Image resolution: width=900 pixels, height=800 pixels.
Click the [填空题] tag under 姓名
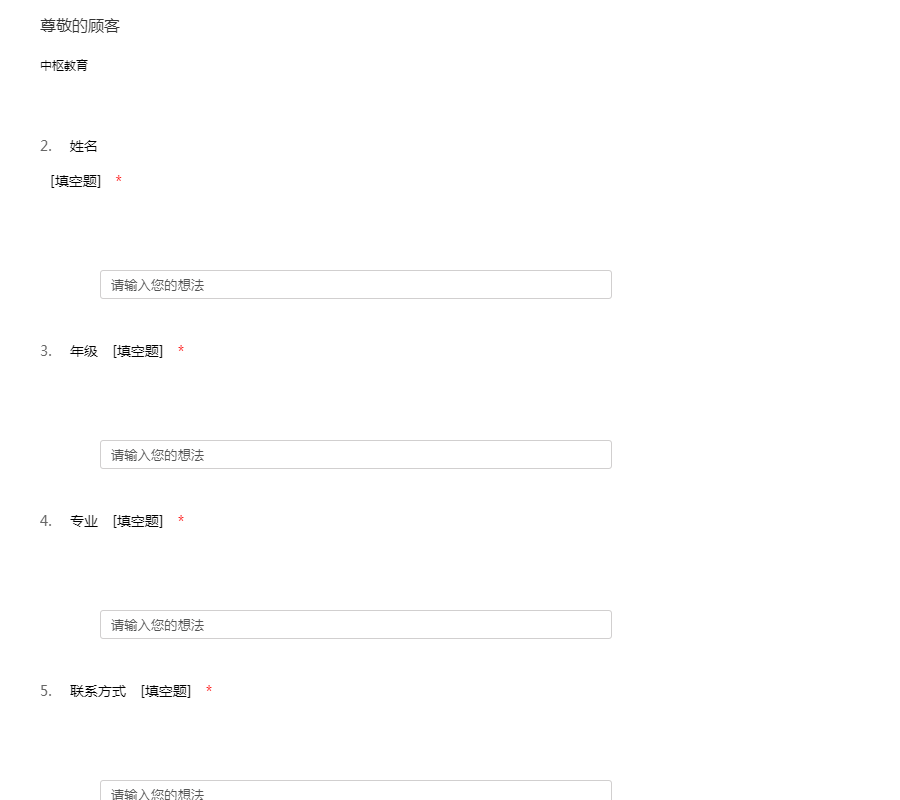point(76,181)
